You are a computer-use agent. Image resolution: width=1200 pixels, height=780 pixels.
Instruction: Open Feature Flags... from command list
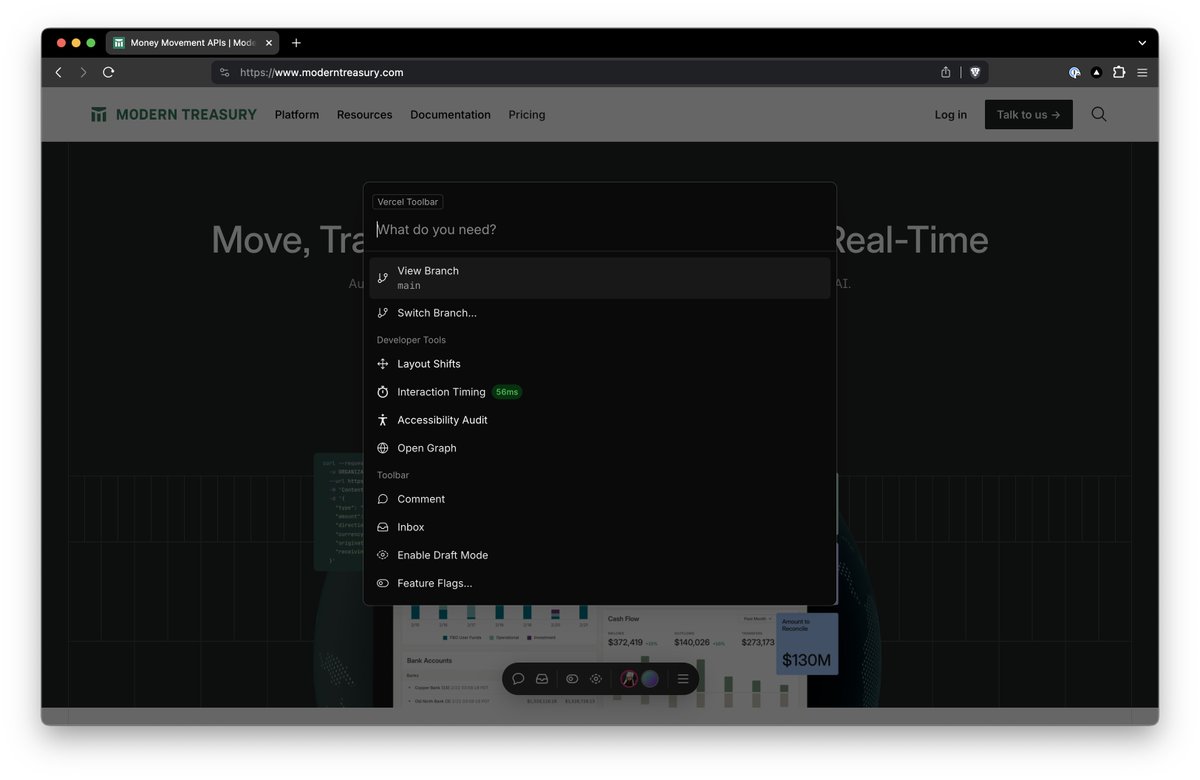[600, 583]
